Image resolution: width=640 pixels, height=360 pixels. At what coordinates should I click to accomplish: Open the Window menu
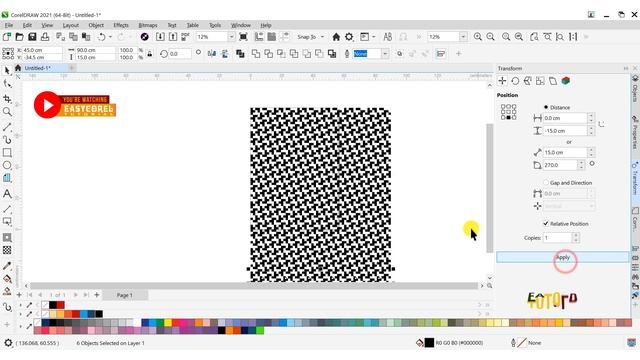pos(241,25)
